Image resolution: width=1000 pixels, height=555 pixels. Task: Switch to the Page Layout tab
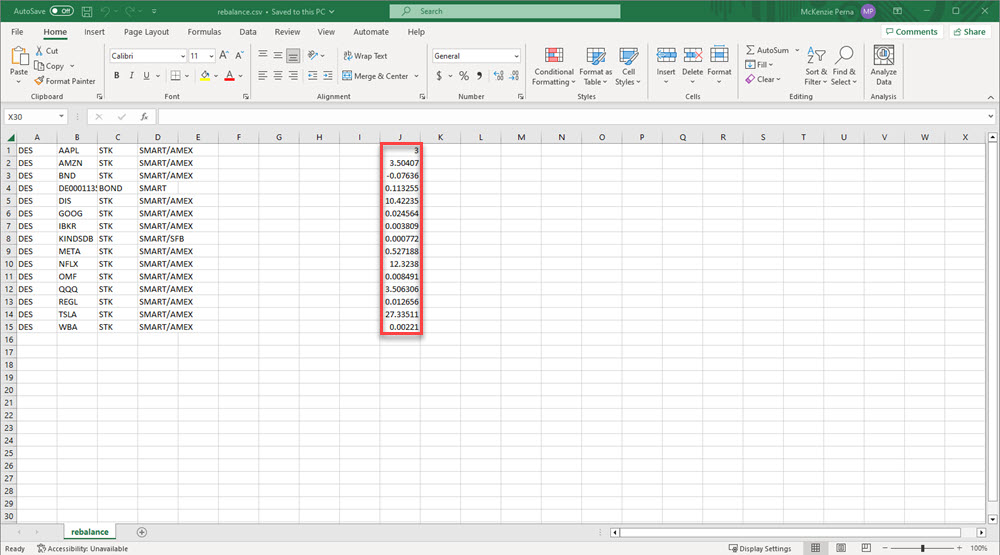[x=146, y=32]
